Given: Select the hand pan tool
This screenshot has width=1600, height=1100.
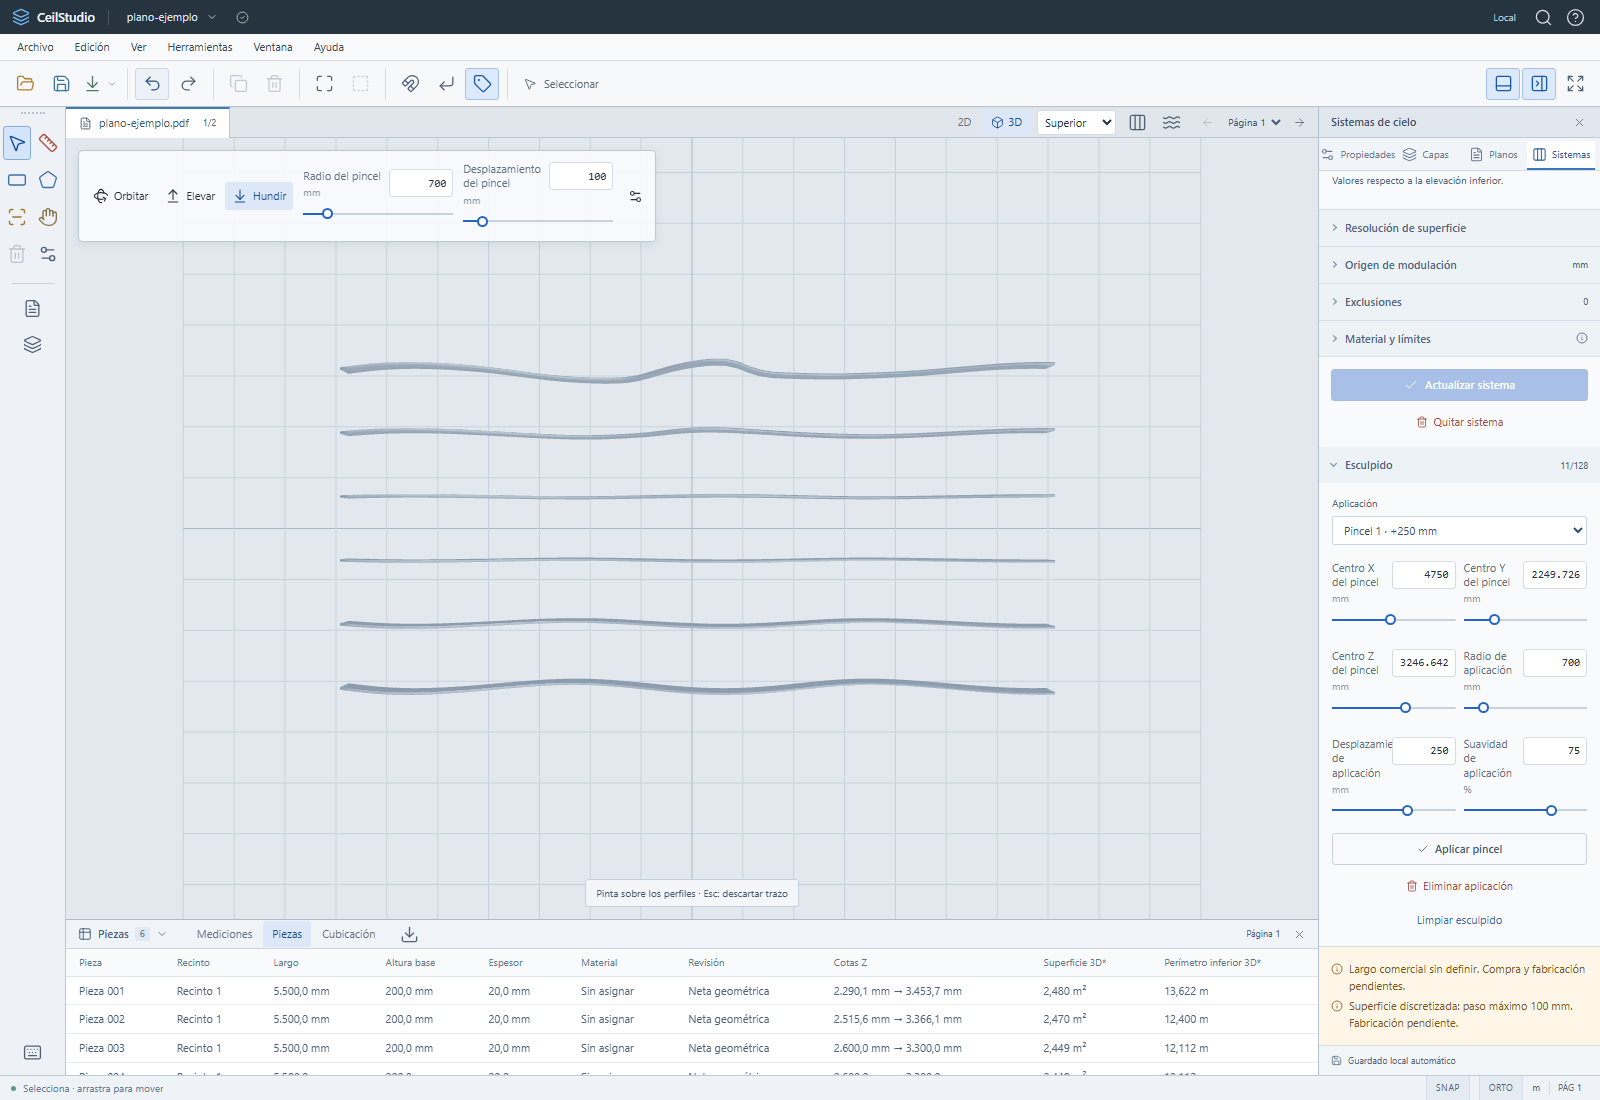Looking at the screenshot, I should [48, 217].
